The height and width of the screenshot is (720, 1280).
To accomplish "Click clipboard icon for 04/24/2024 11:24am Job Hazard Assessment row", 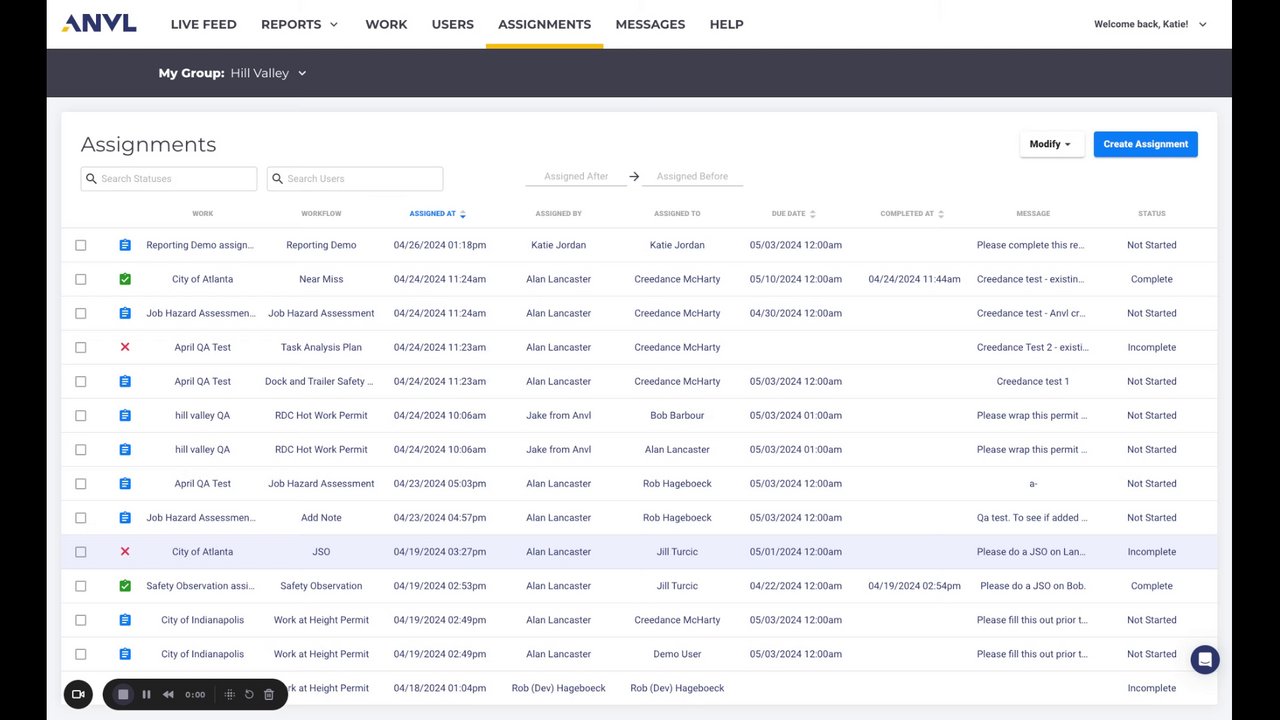I will coord(125,313).
